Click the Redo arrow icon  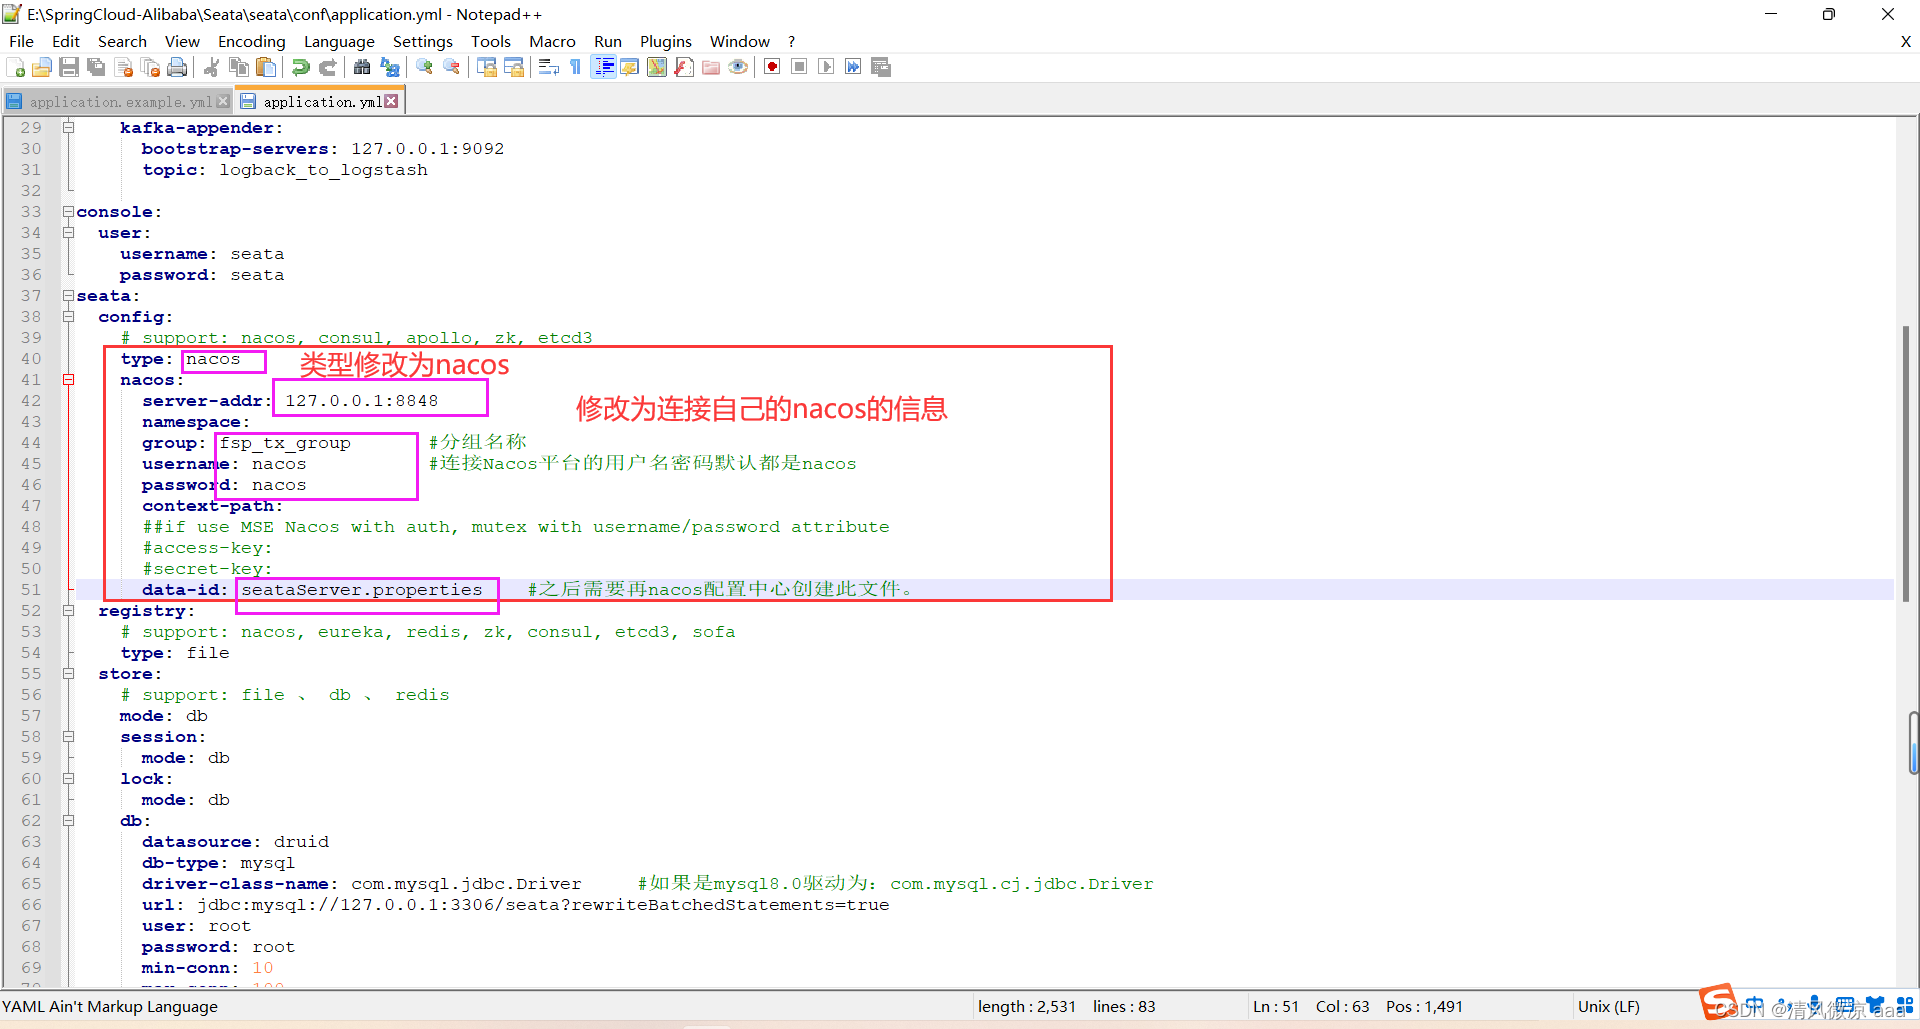pos(327,67)
